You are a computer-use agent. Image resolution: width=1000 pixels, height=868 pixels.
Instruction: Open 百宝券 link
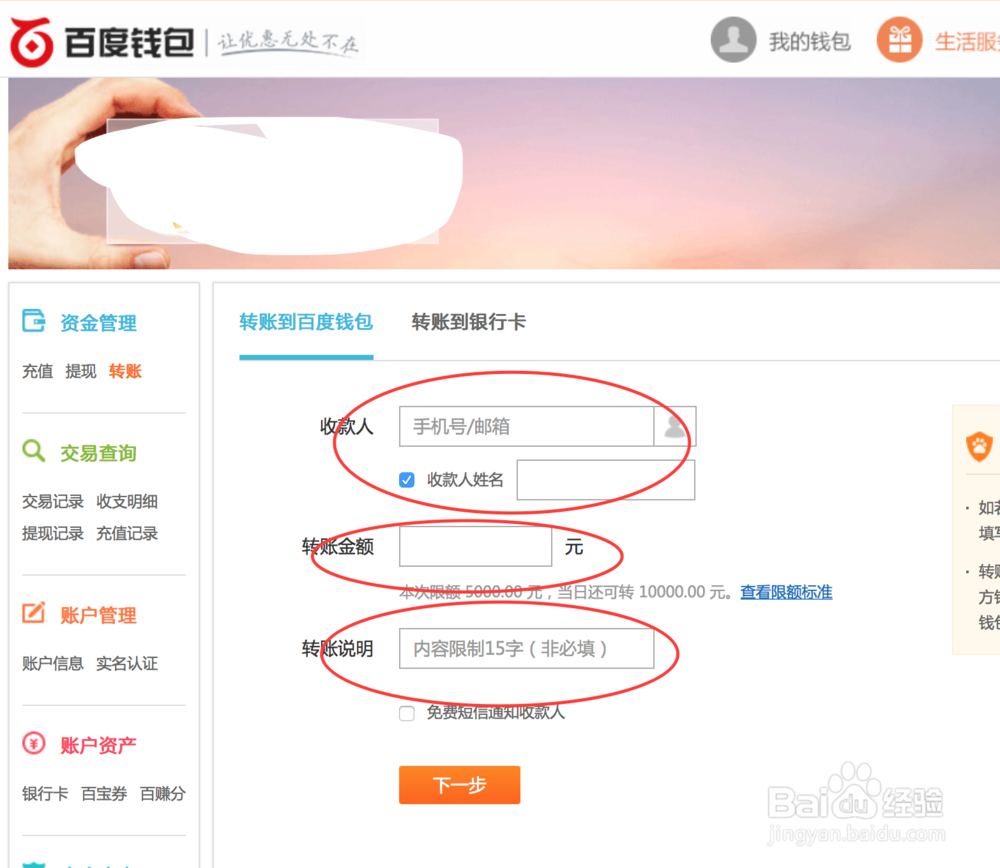104,793
